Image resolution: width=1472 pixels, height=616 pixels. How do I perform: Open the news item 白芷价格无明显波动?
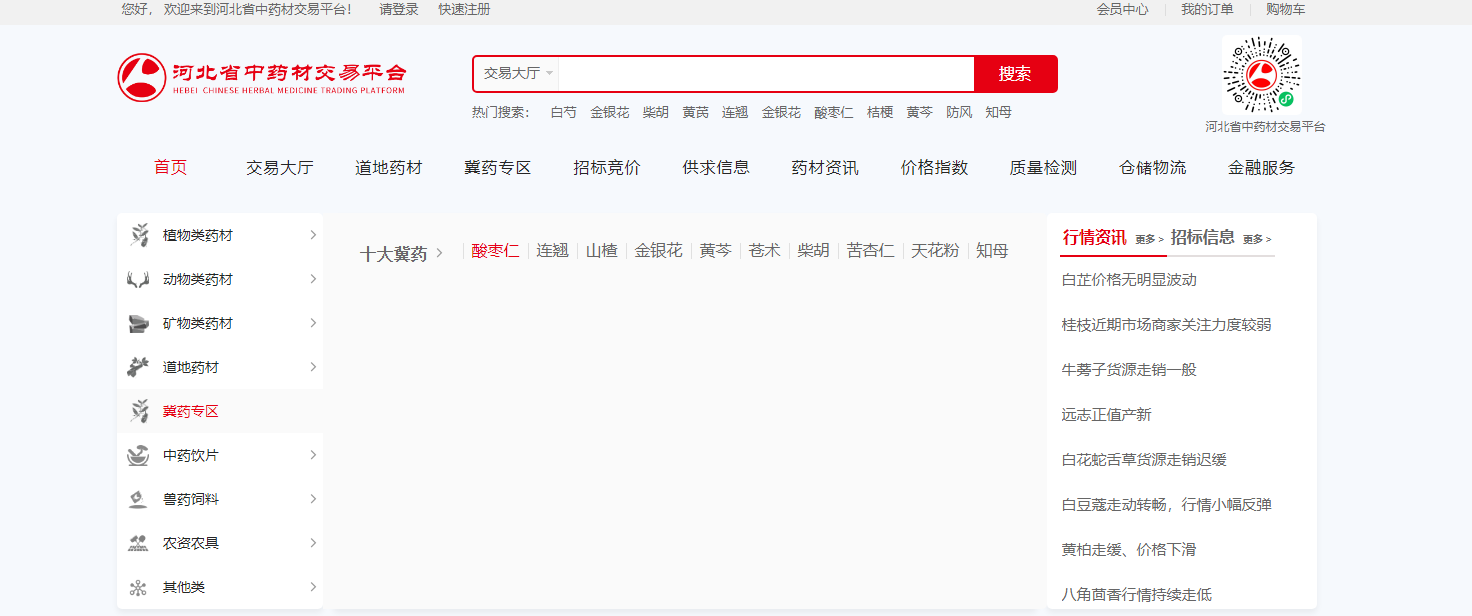pyautogui.click(x=1129, y=280)
